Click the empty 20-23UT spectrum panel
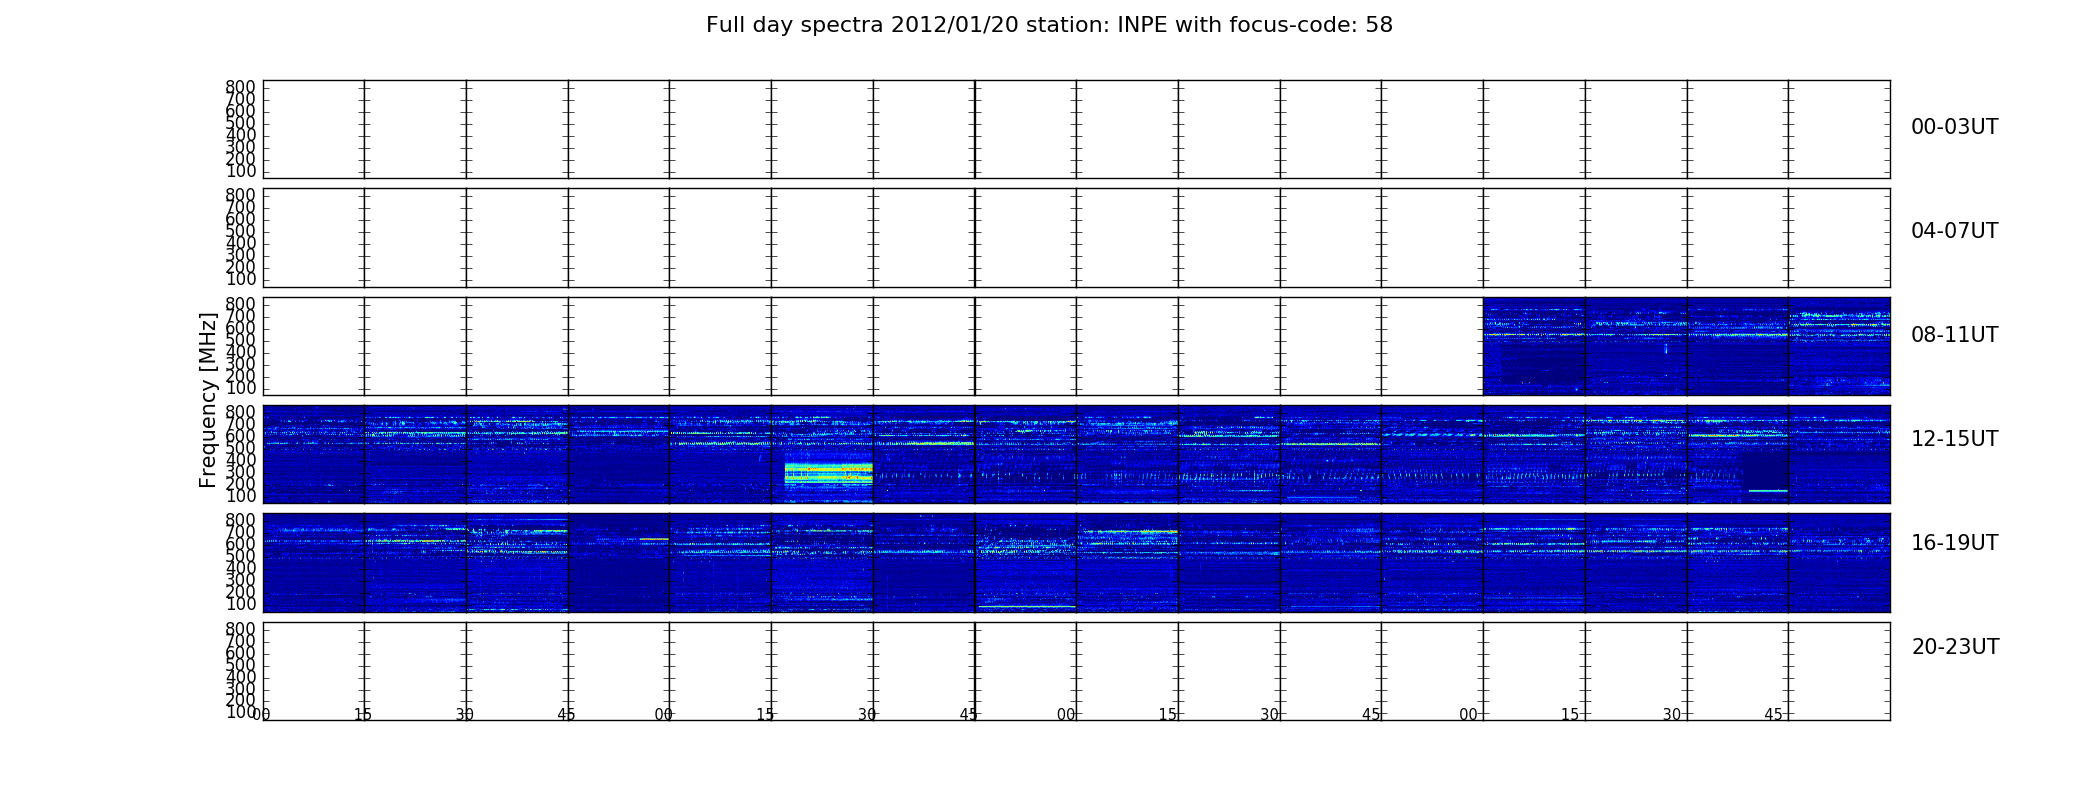Viewport: 2100px width, 800px height. (x=1076, y=671)
